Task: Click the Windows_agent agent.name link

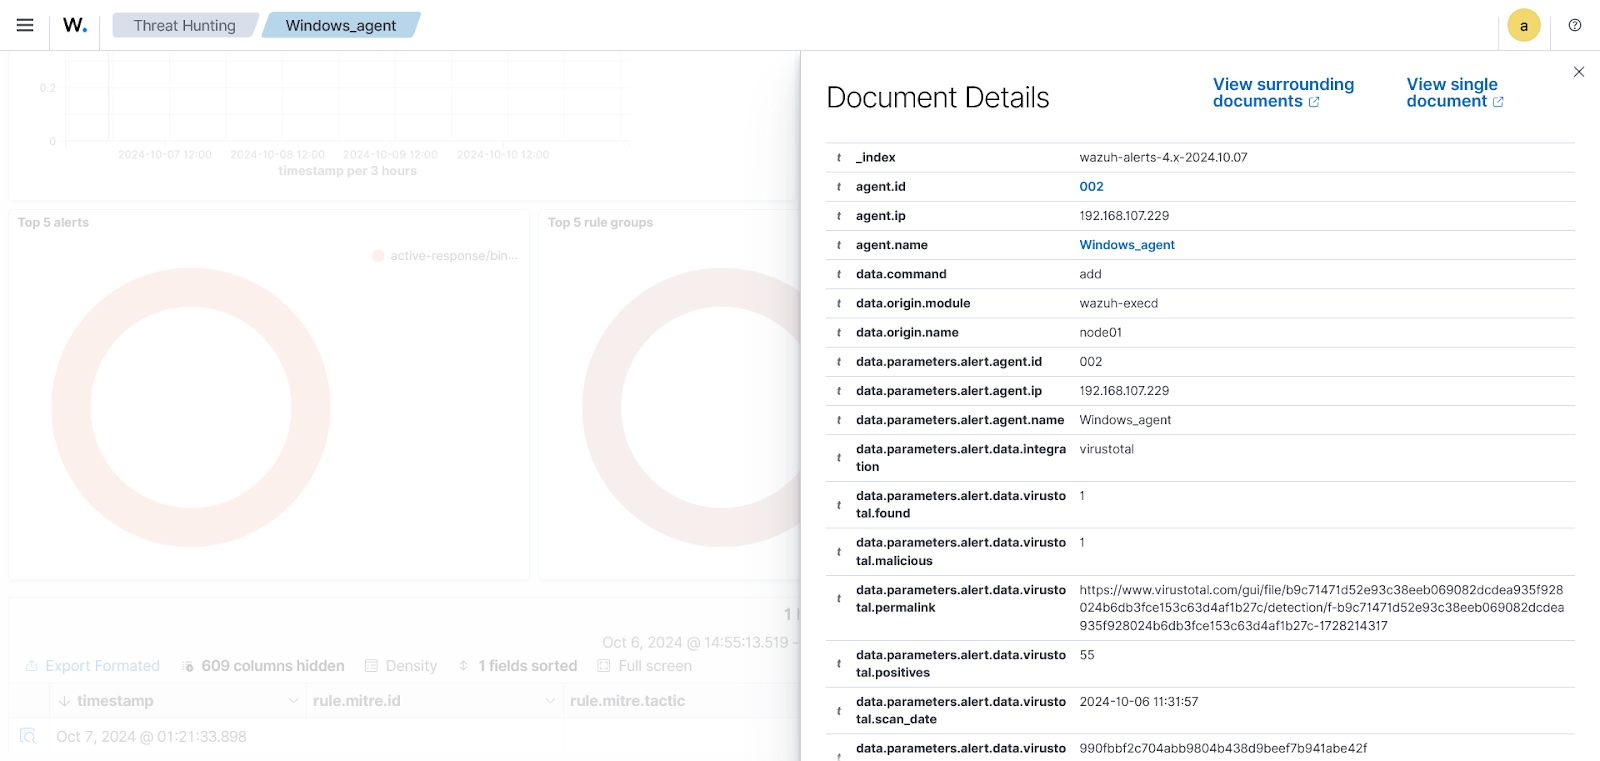Action: [x=1127, y=245]
